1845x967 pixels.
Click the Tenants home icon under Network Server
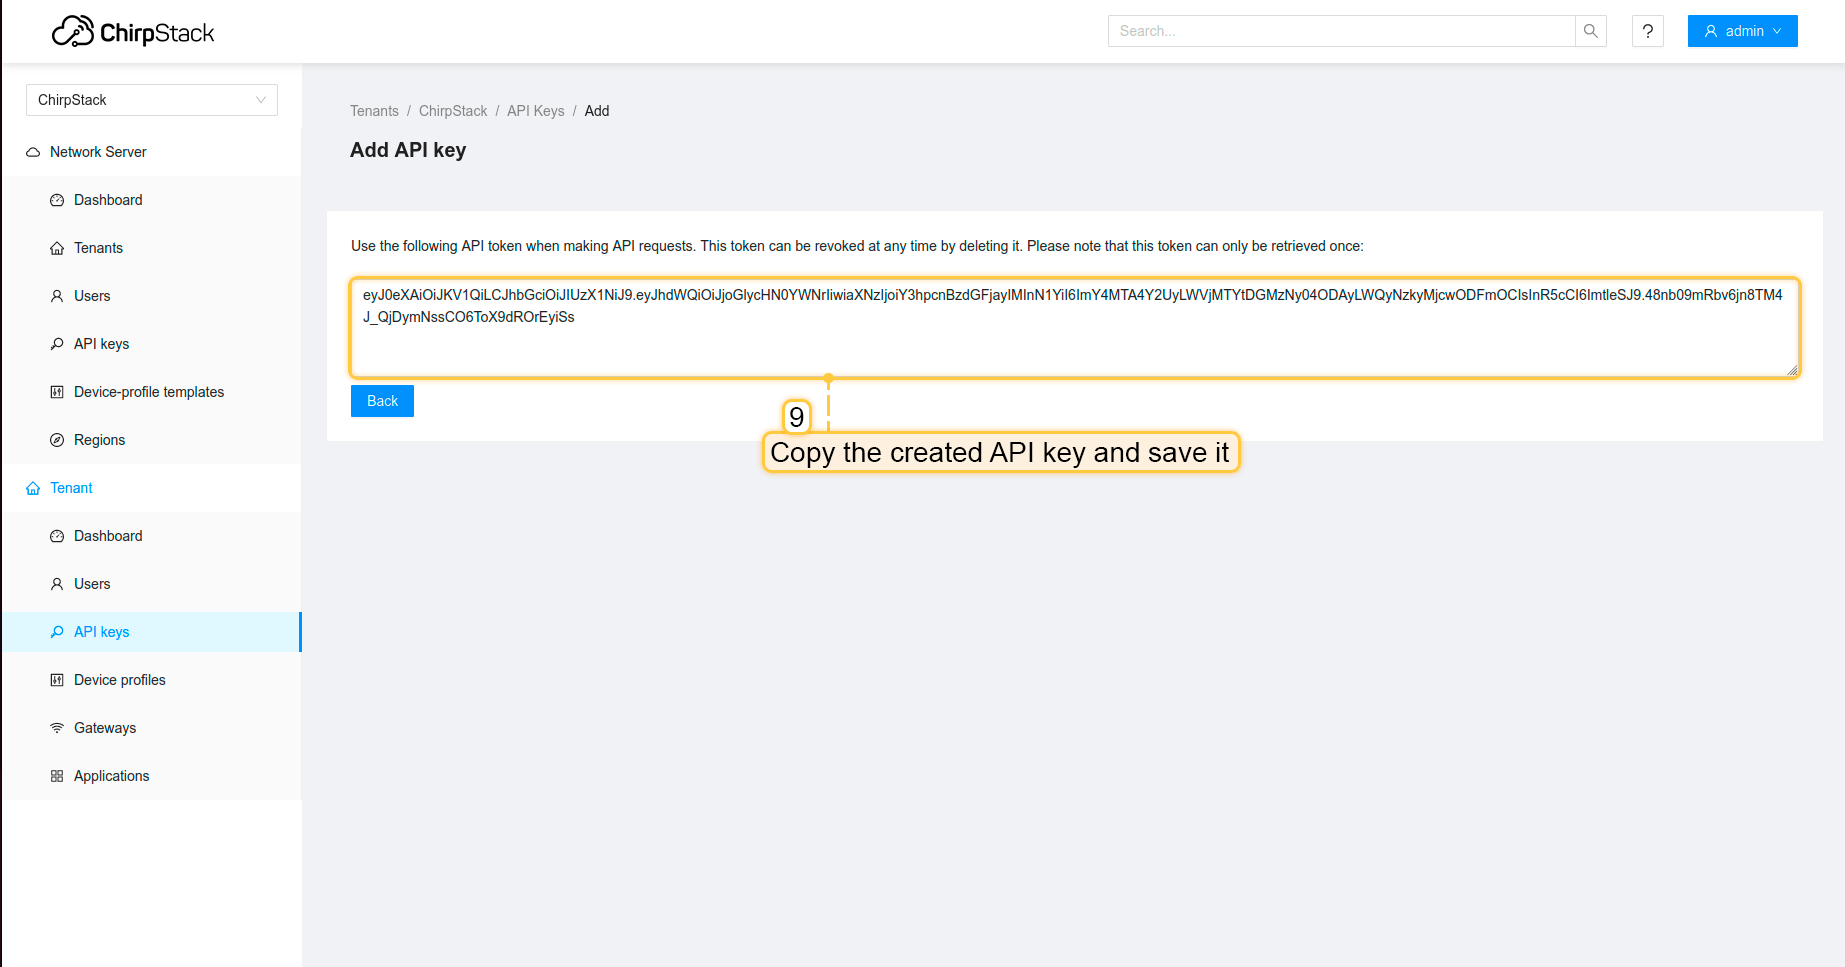click(x=57, y=248)
